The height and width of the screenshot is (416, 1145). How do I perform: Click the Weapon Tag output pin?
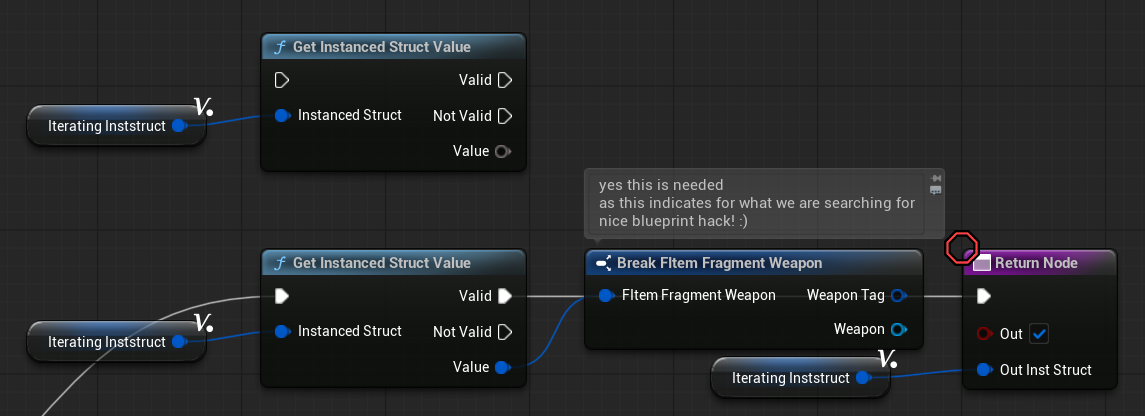(898, 295)
